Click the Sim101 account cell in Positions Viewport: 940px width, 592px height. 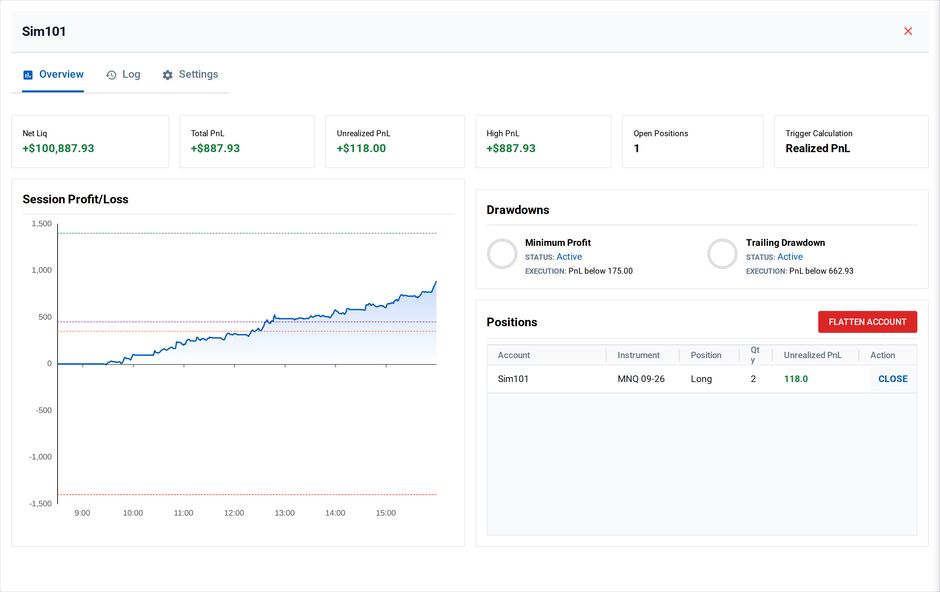coord(513,379)
